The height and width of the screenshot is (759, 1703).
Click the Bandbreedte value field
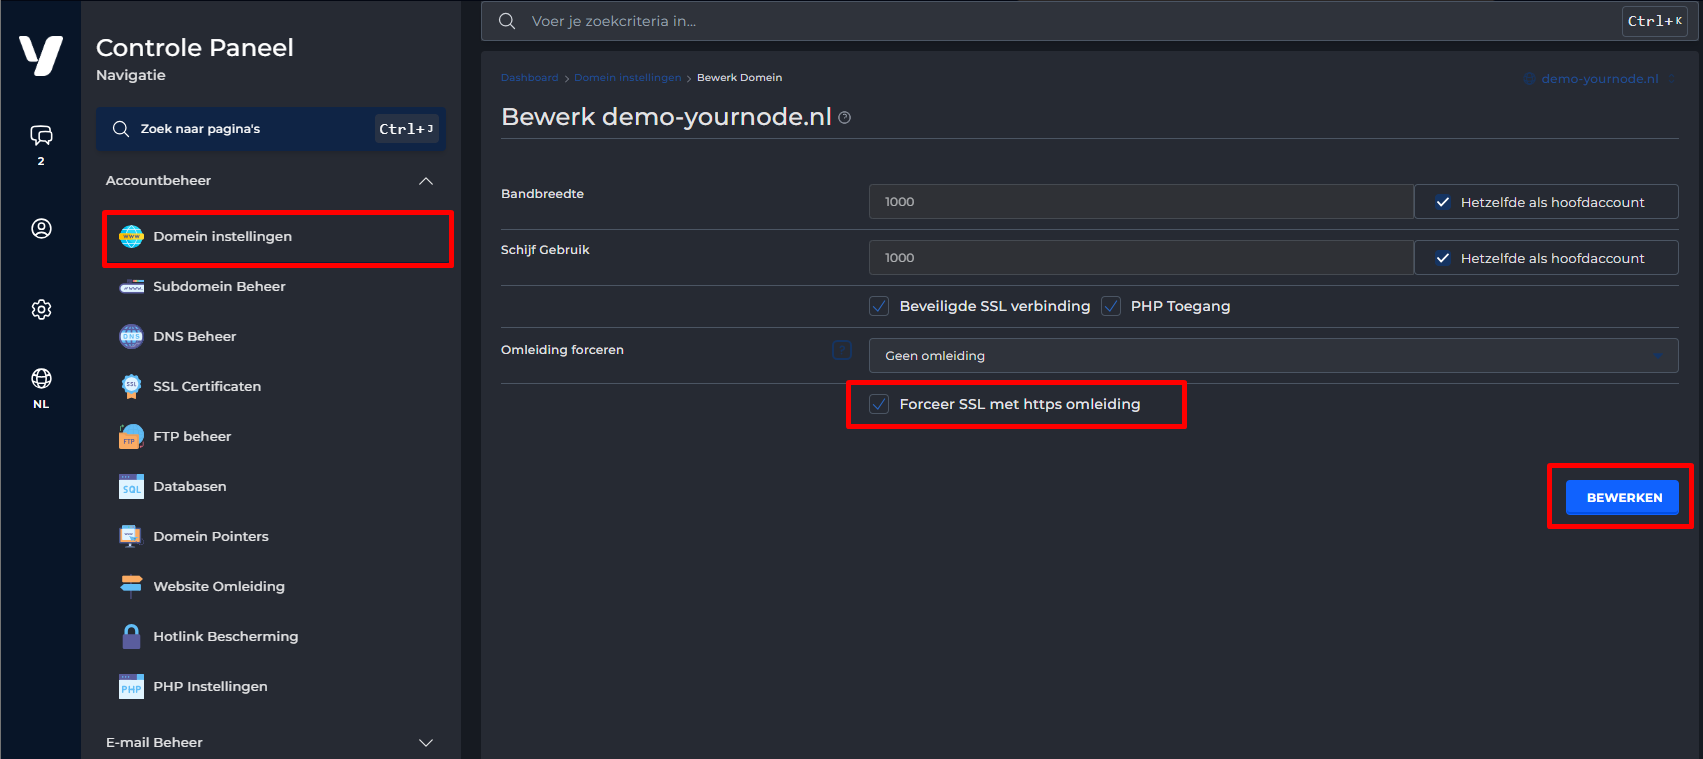click(1141, 201)
